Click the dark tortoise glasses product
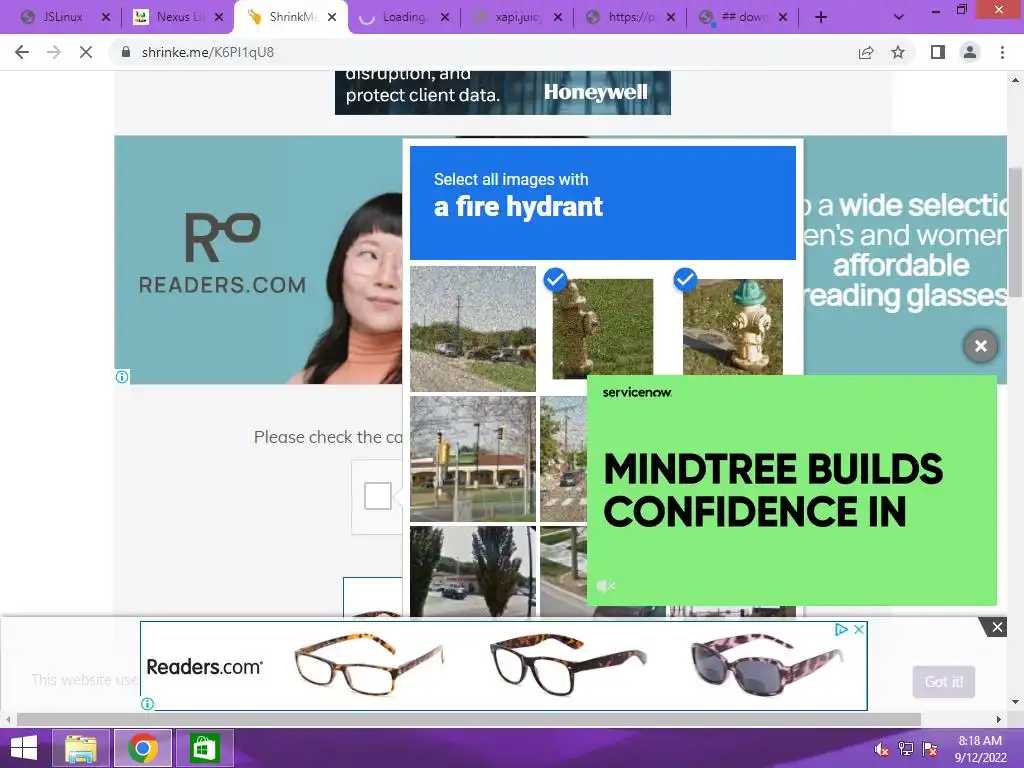The width and height of the screenshot is (1024, 768). pyautogui.click(x=567, y=664)
